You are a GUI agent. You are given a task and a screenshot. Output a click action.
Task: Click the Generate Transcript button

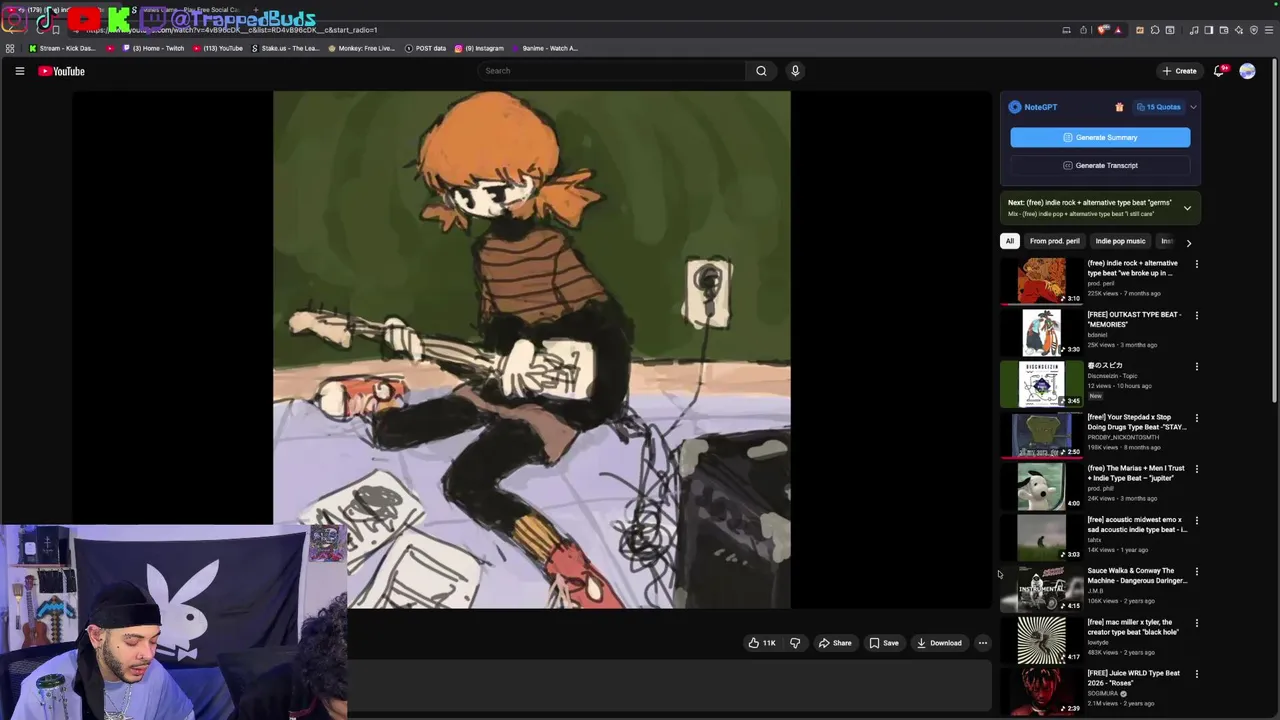tap(1100, 165)
